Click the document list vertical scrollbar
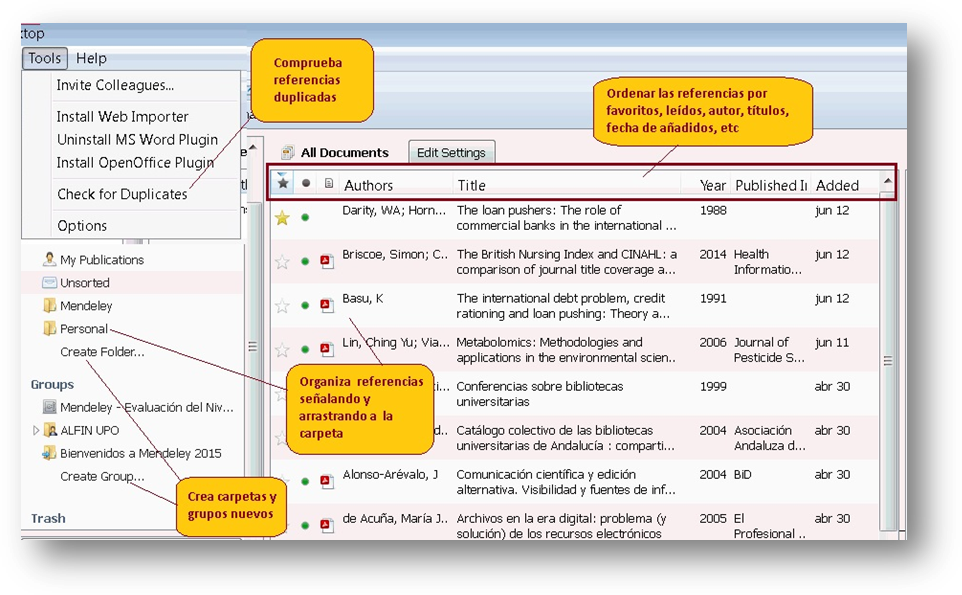 tap(887, 360)
